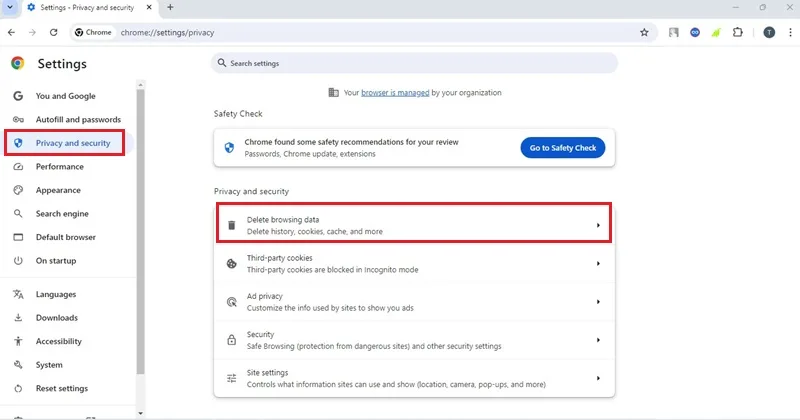This screenshot has width=800, height=420.
Task: Click sidebar scrollbar up arrow
Action: click(x=141, y=85)
